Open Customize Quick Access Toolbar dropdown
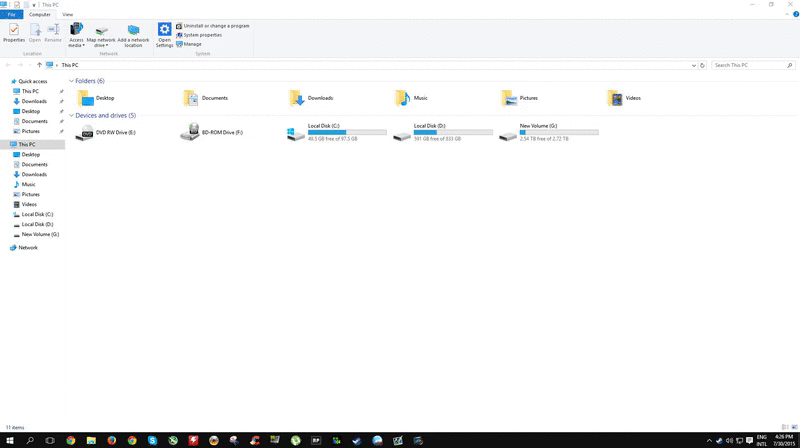800x448 pixels. (34, 5)
